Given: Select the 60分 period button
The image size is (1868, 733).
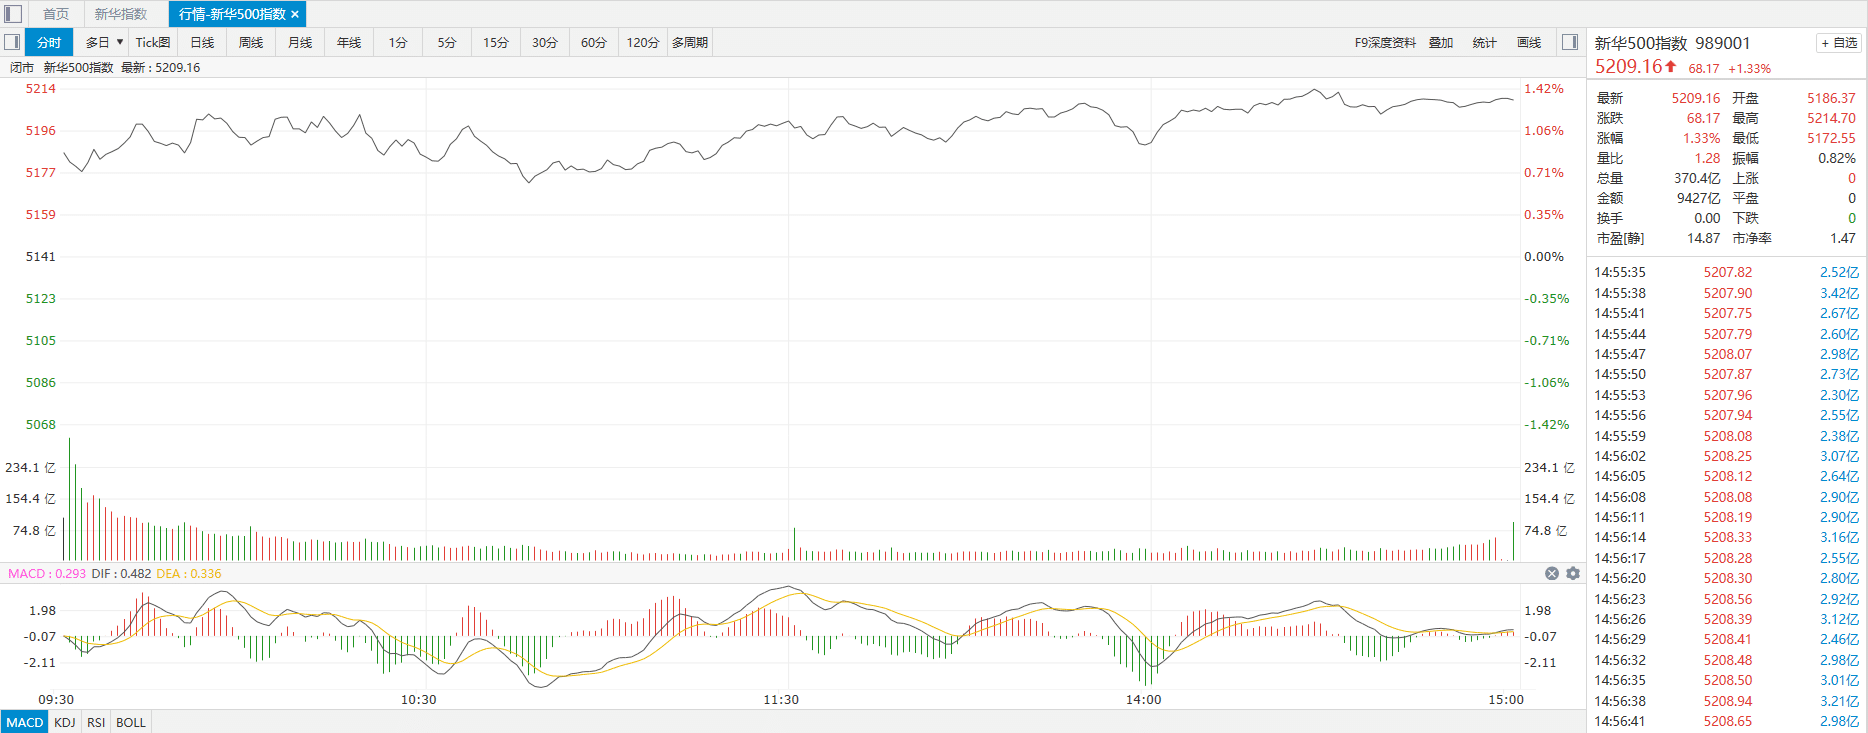Looking at the screenshot, I should tap(593, 42).
